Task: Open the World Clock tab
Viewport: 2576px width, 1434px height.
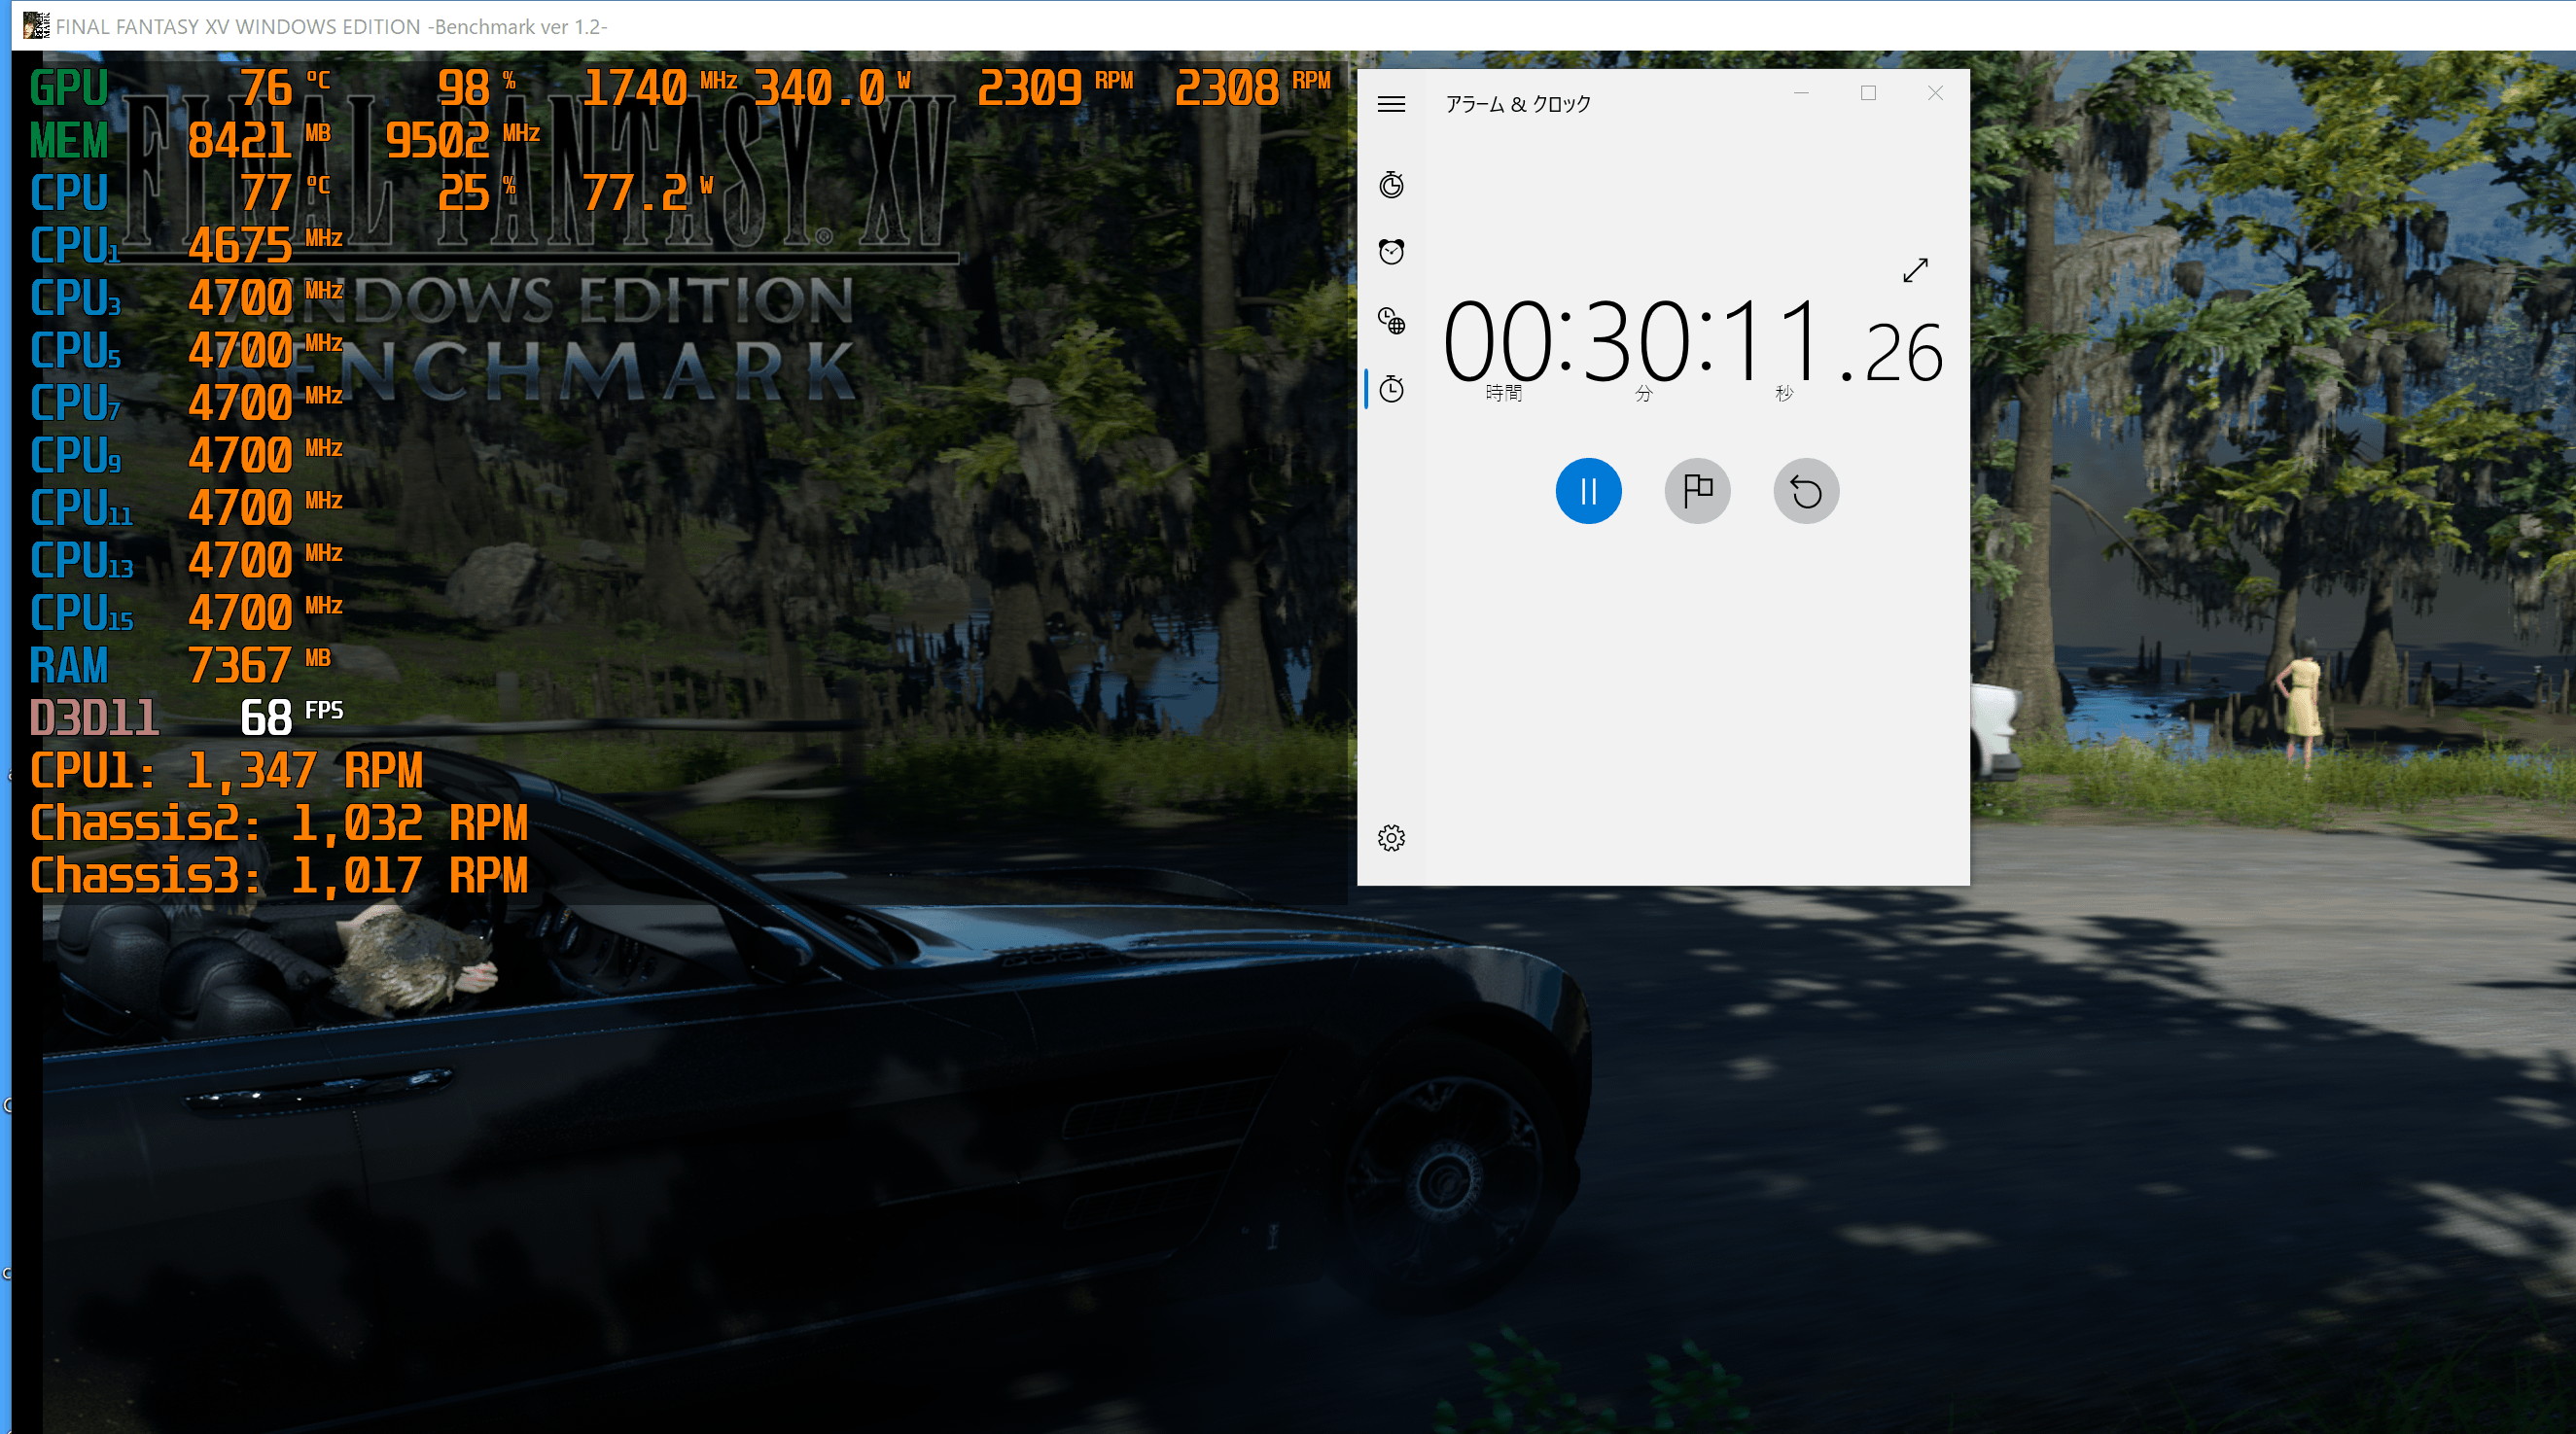Action: pyautogui.click(x=1391, y=320)
